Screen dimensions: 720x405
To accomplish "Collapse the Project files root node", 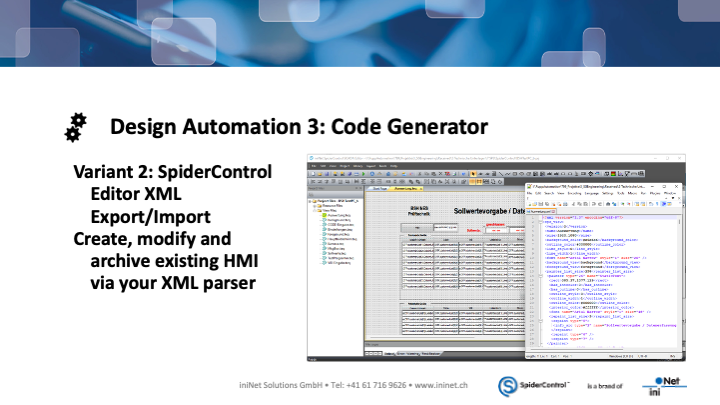I will point(310,201).
